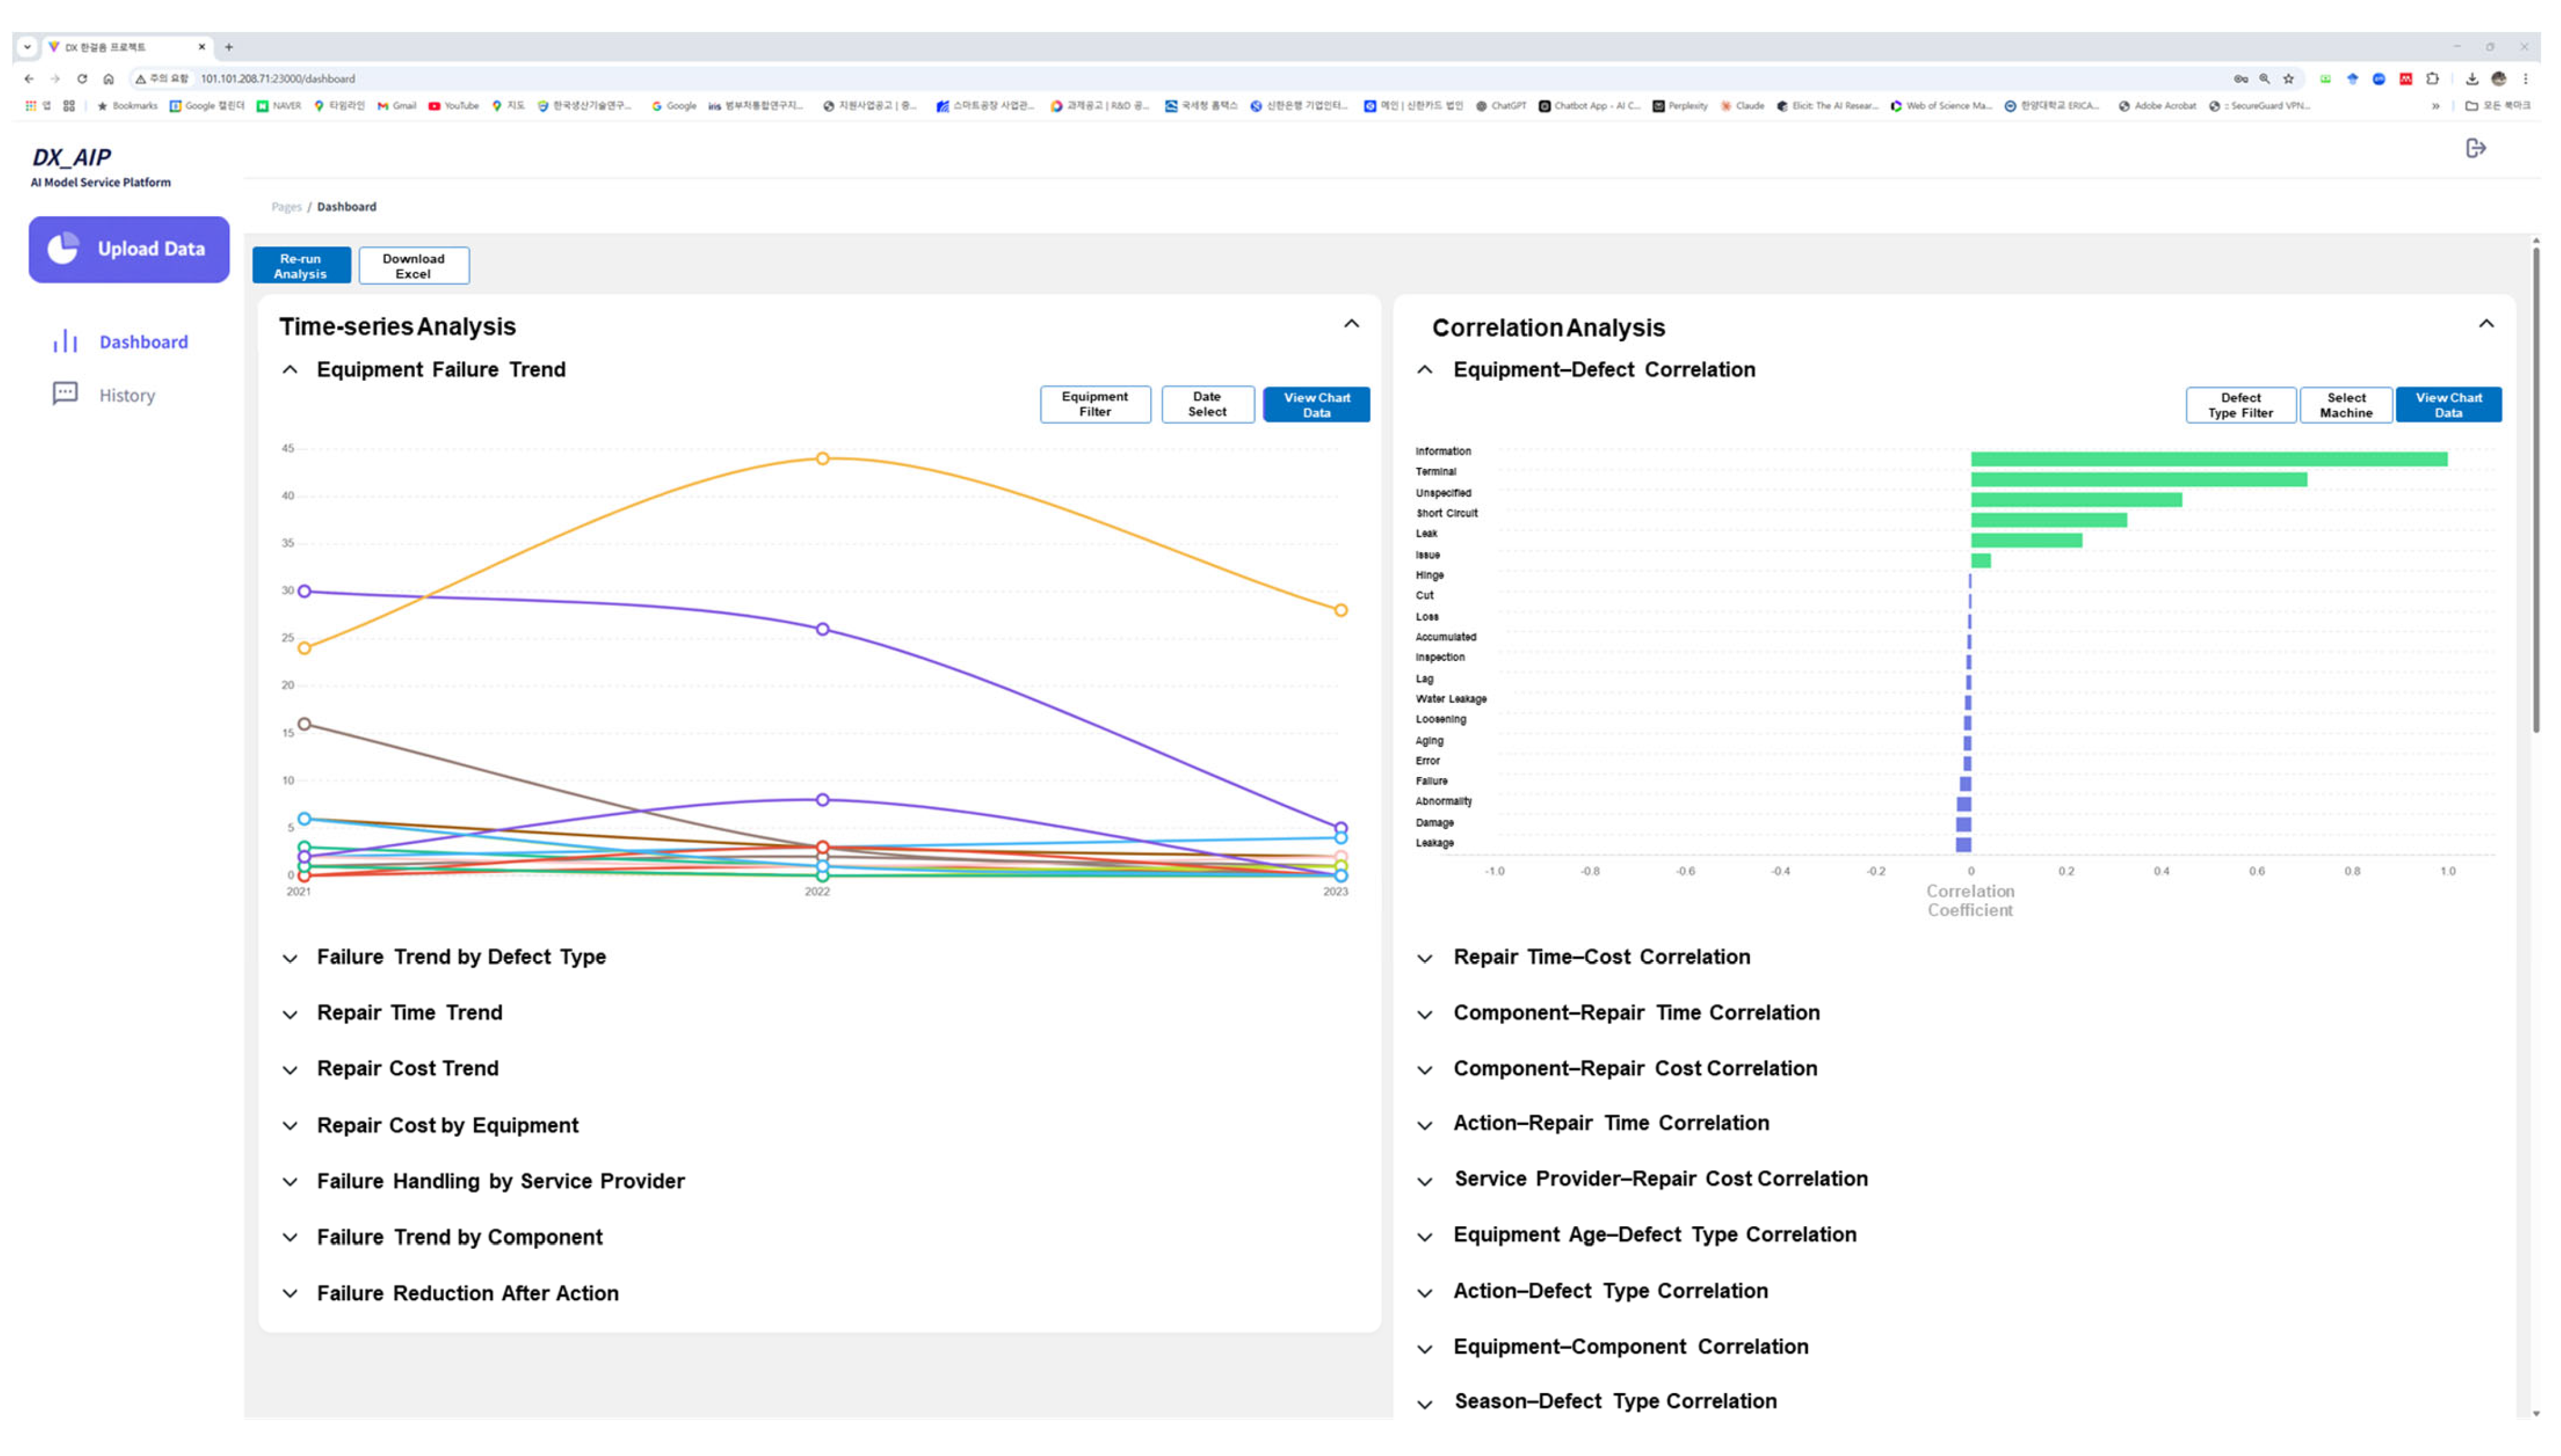Collapse the Correlation Analysis panel
This screenshot has height=1456, width=2561.
[x=2486, y=324]
